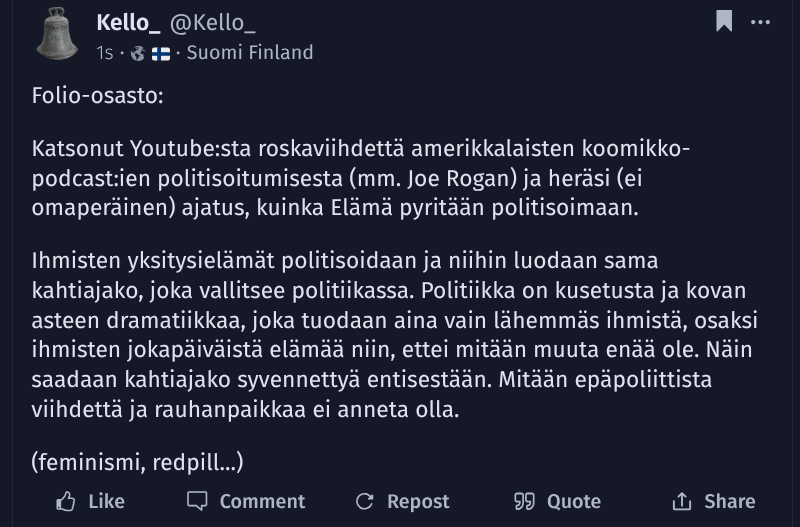Open the three-dot more options menu
The width and height of the screenshot is (800, 527).
point(760,22)
